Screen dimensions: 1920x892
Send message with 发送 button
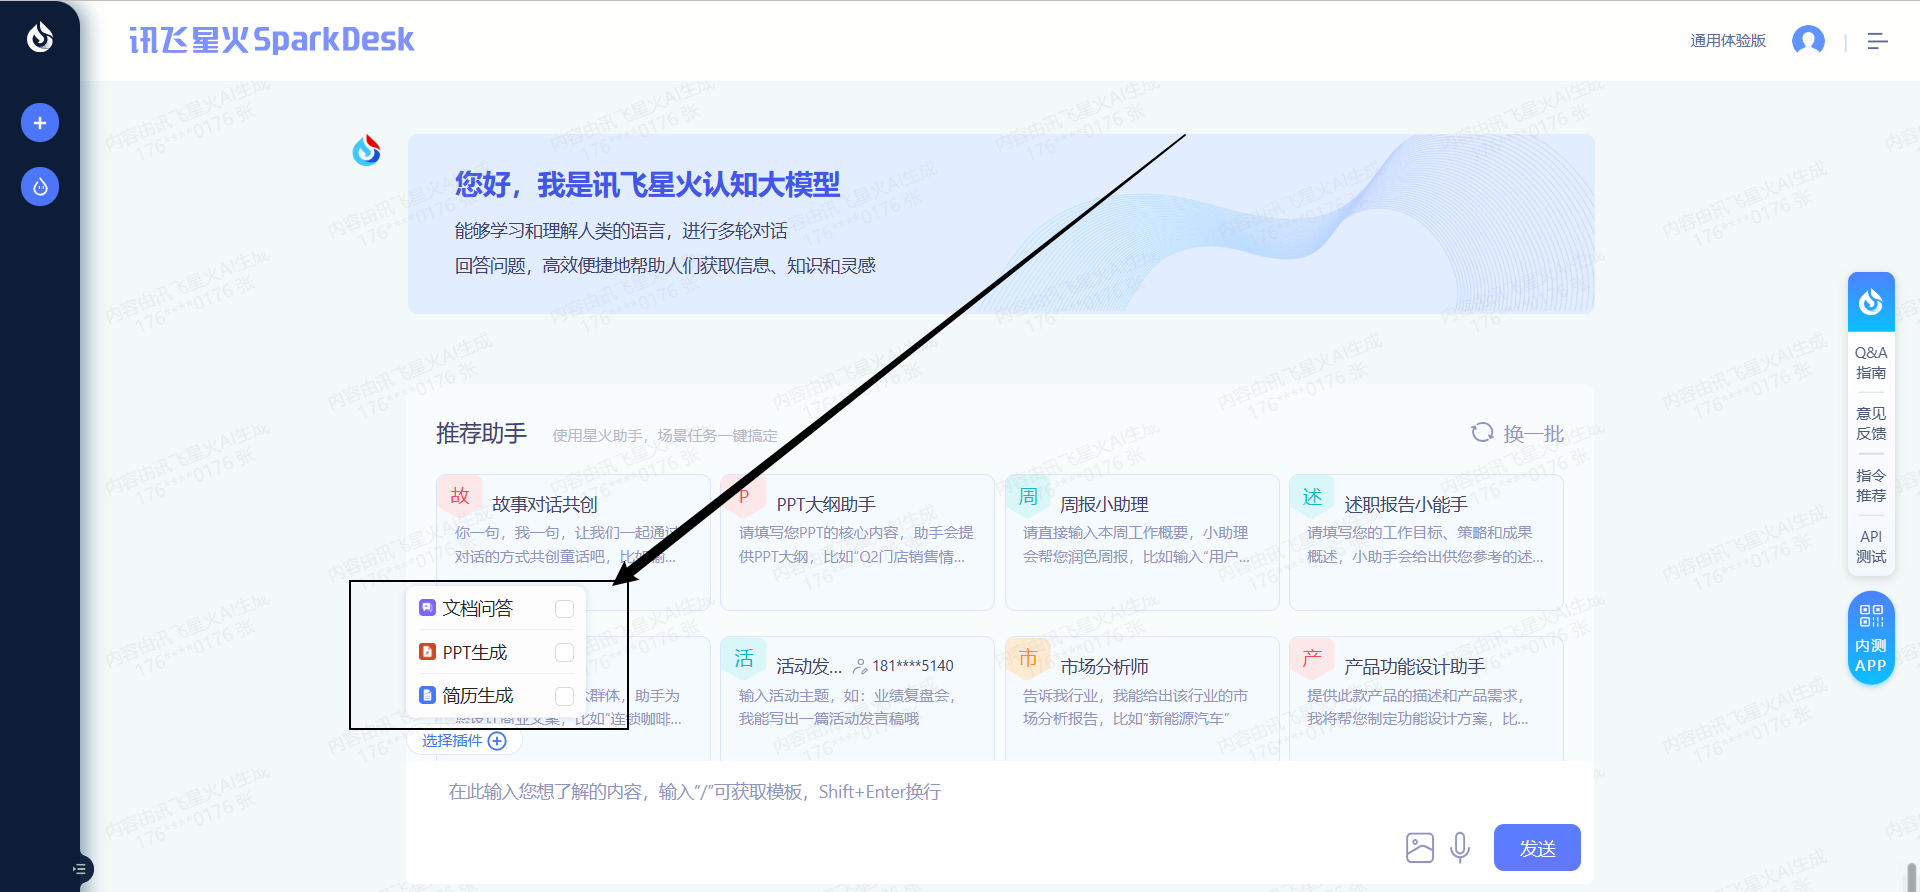coord(1537,848)
